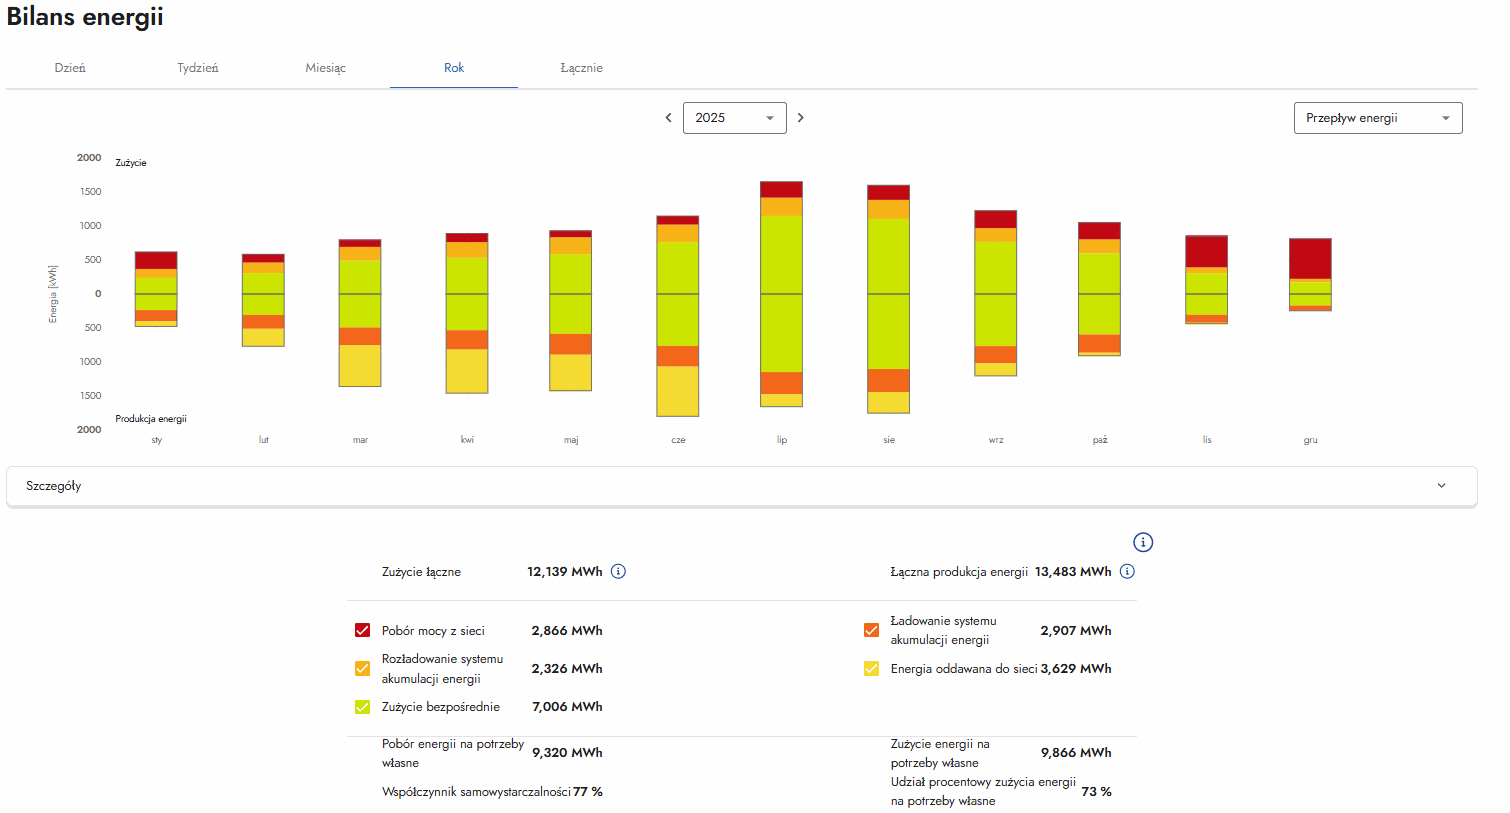Toggle Ładowanie systemu akumulacji energii checkbox

[x=871, y=630]
